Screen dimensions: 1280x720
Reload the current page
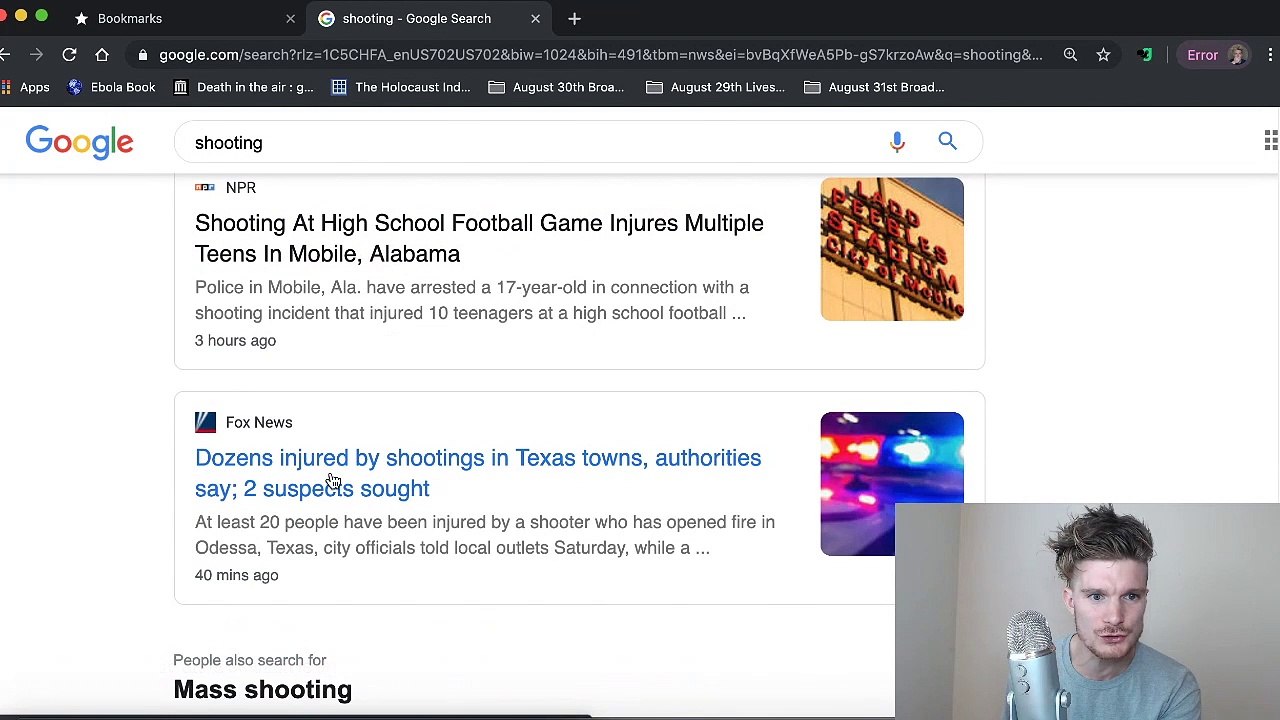click(x=69, y=55)
